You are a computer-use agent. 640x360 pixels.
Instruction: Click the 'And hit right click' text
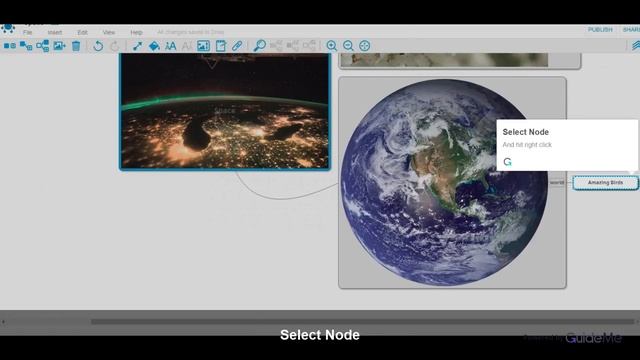pyautogui.click(x=527, y=145)
